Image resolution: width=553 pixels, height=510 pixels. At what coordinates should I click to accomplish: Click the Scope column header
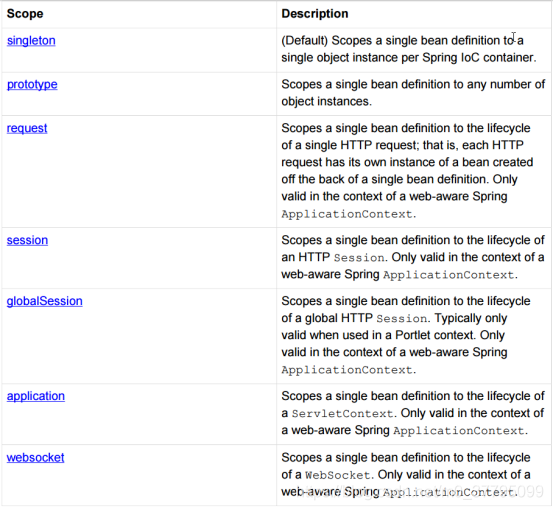25,14
